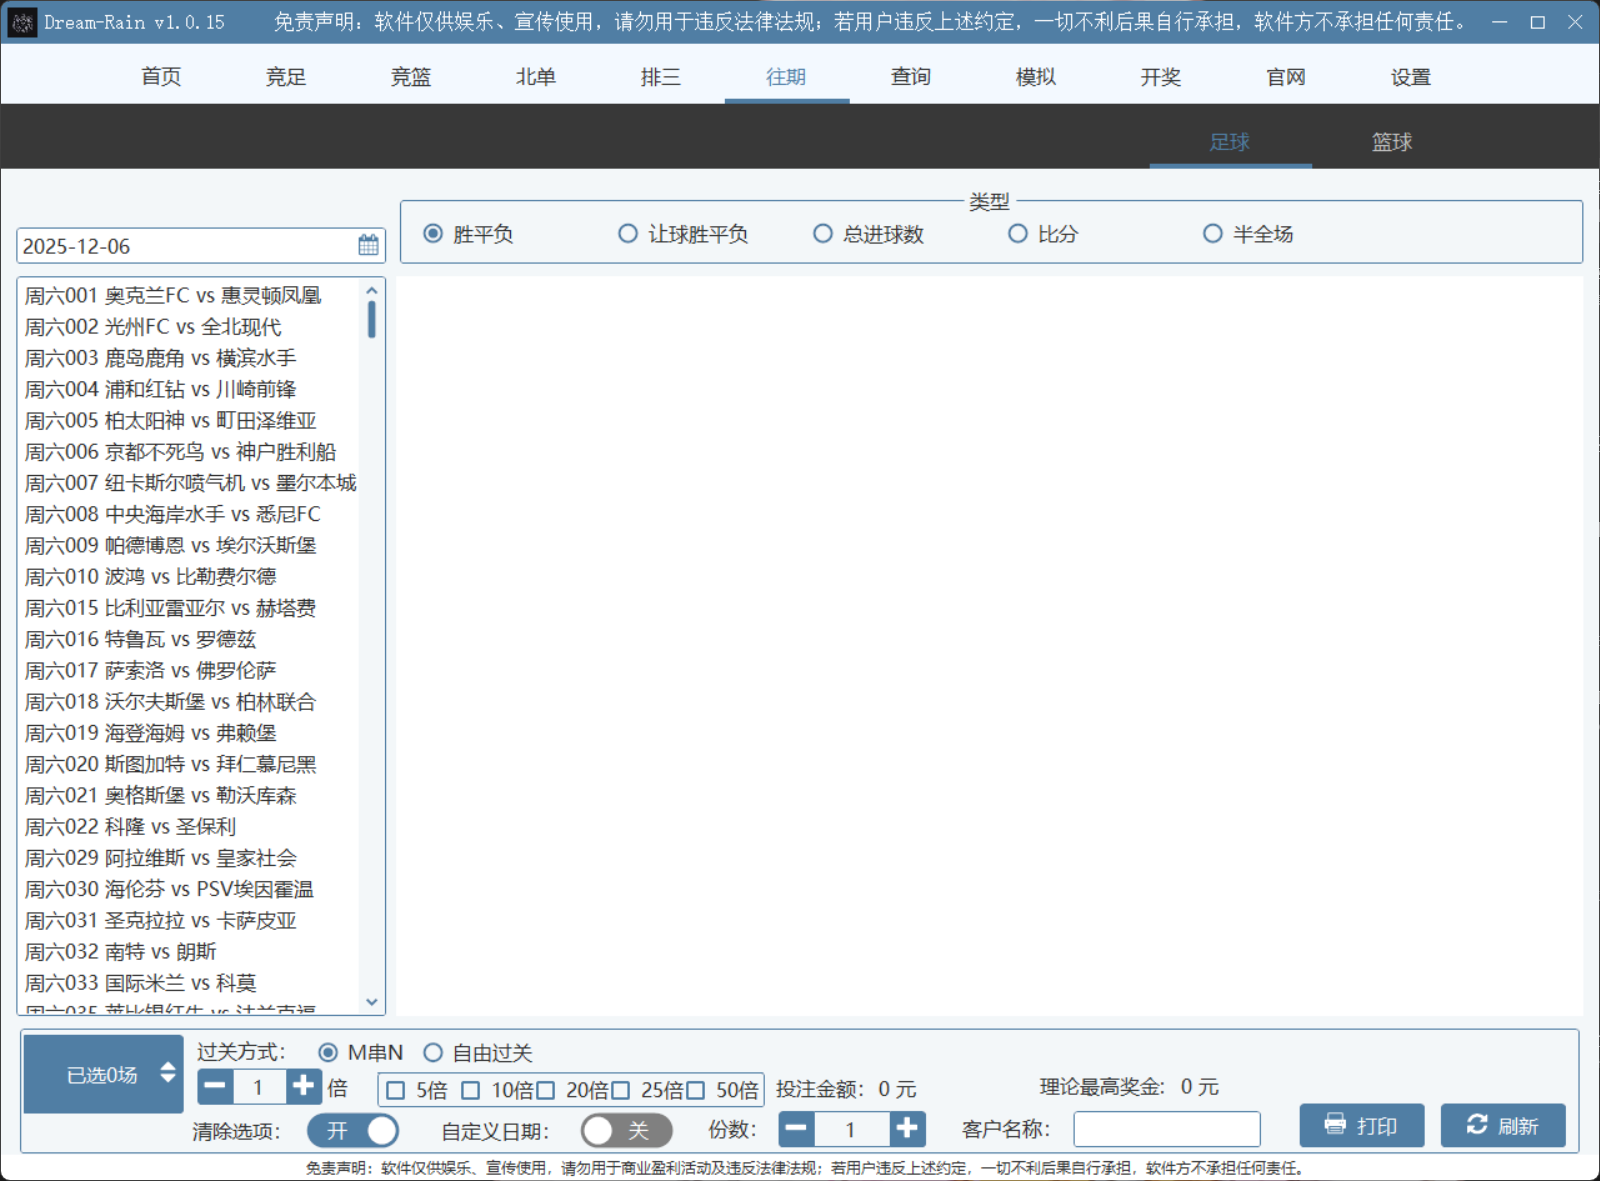Open the calendar picker next to the date
This screenshot has width=1600, height=1181.
[x=366, y=245]
